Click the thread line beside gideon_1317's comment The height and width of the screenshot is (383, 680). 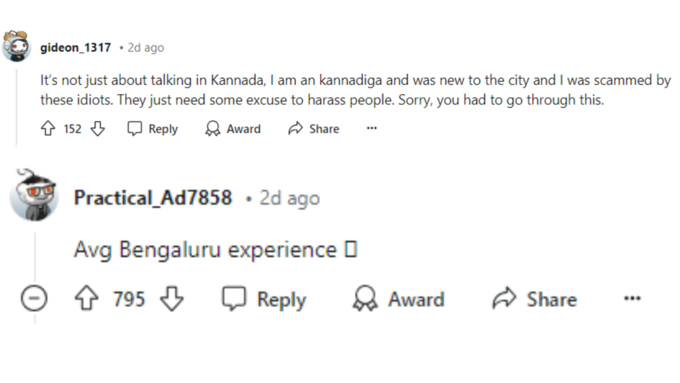point(16,106)
